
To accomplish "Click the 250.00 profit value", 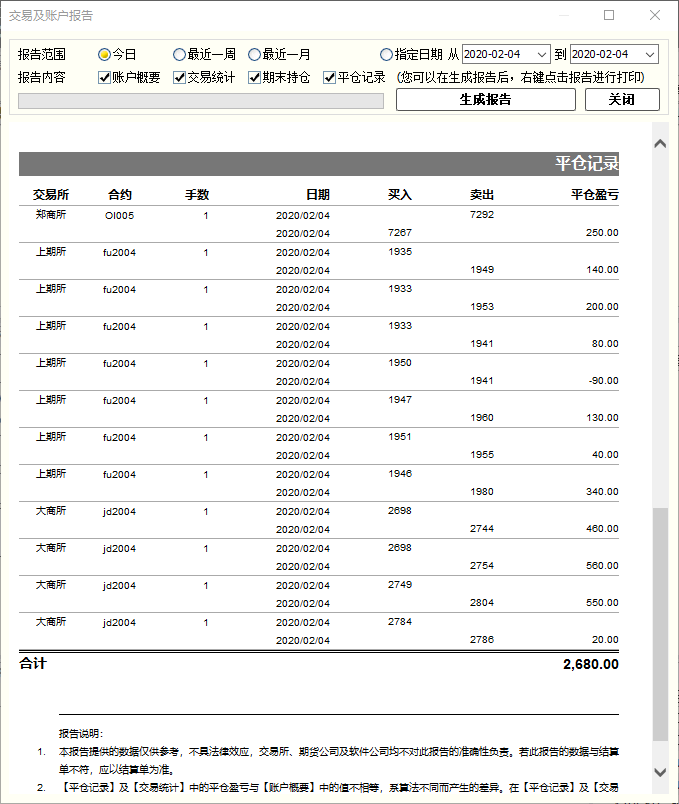I will pos(602,233).
